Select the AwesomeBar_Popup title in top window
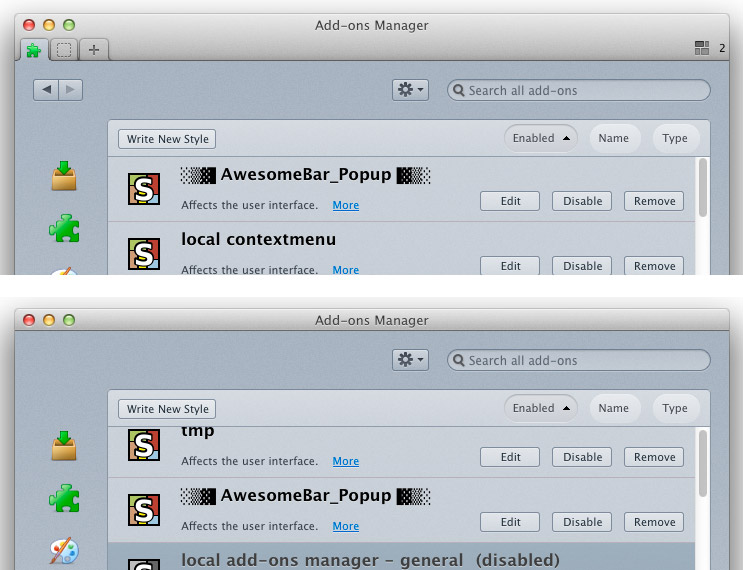 (306, 175)
